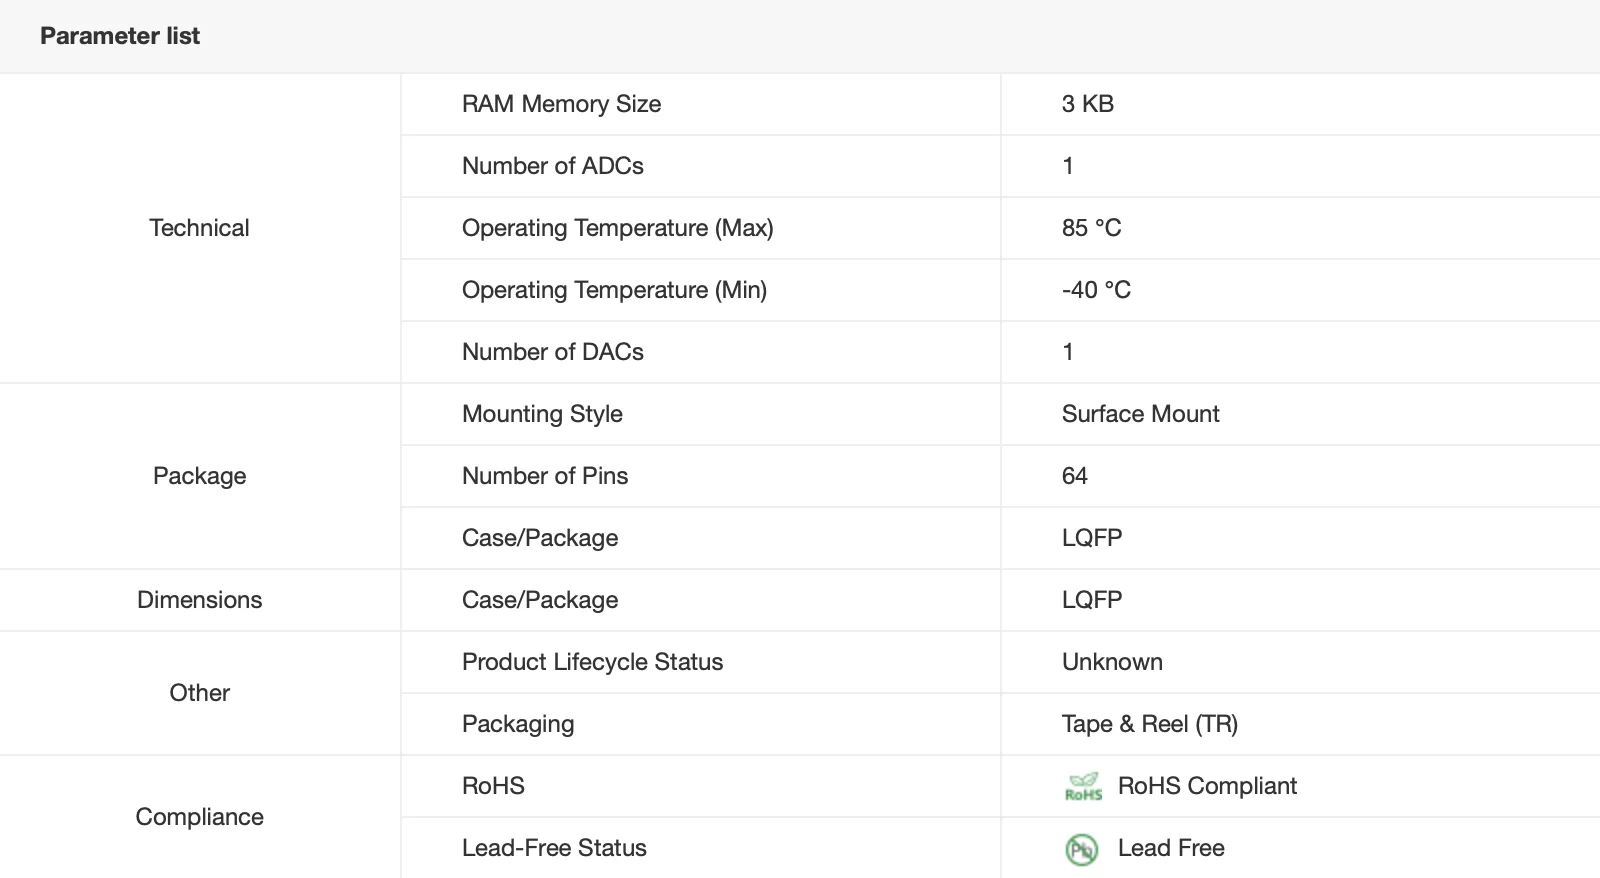Image resolution: width=1600 pixels, height=878 pixels.
Task: Click the Parameter list heading
Action: click(120, 36)
